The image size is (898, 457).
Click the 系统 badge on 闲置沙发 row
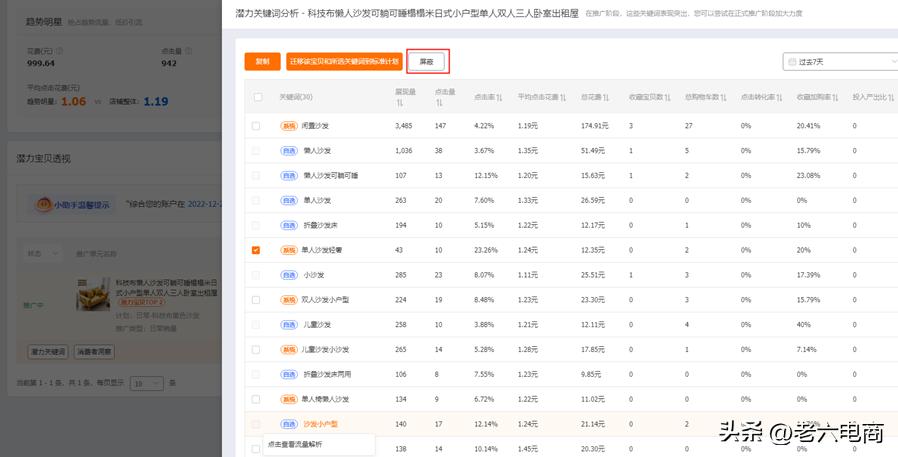coord(289,126)
